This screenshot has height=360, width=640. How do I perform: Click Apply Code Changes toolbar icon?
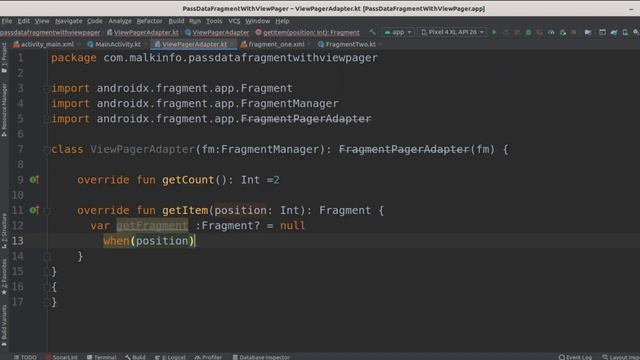pos(517,32)
